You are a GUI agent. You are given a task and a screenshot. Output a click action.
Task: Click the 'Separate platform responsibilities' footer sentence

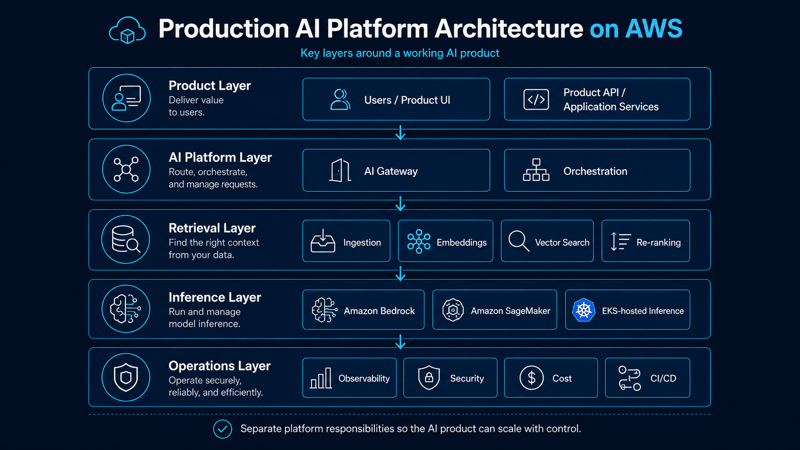pos(411,429)
